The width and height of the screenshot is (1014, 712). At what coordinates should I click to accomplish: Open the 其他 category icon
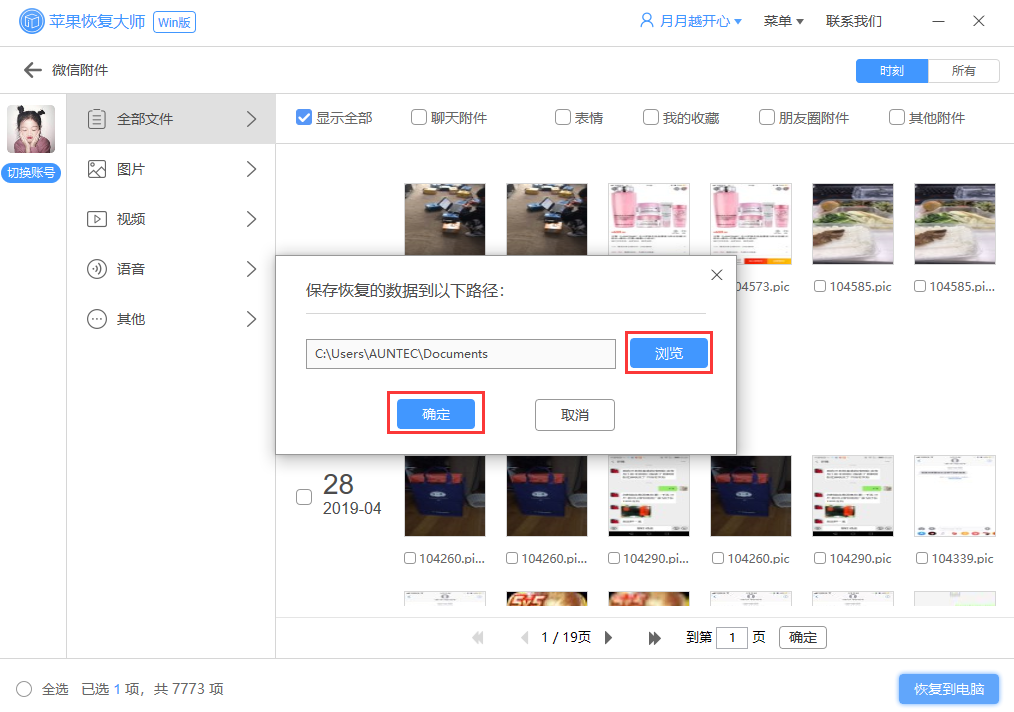click(97, 318)
